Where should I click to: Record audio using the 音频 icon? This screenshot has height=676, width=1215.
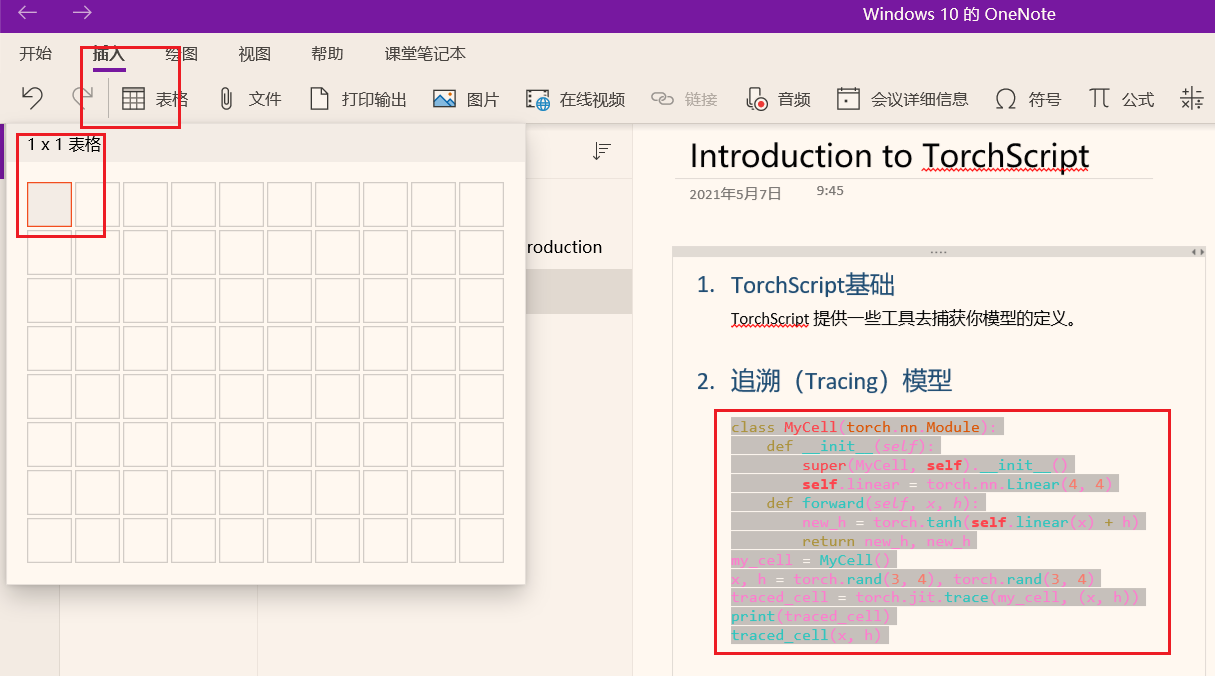[x=756, y=98]
